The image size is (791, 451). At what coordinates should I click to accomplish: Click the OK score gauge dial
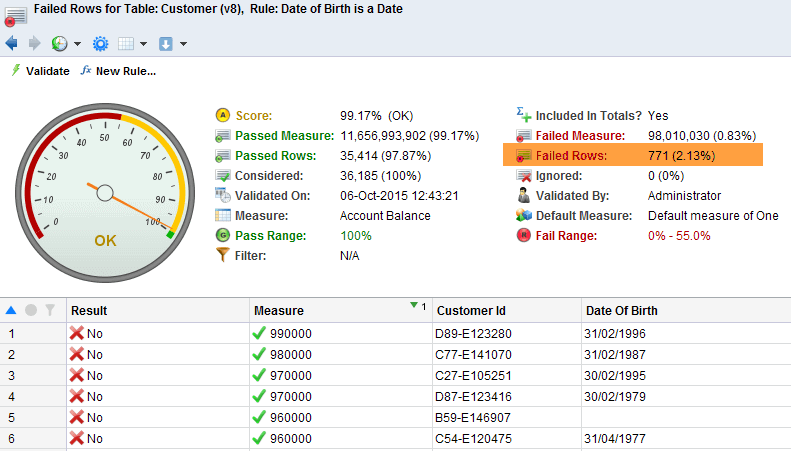105,193
